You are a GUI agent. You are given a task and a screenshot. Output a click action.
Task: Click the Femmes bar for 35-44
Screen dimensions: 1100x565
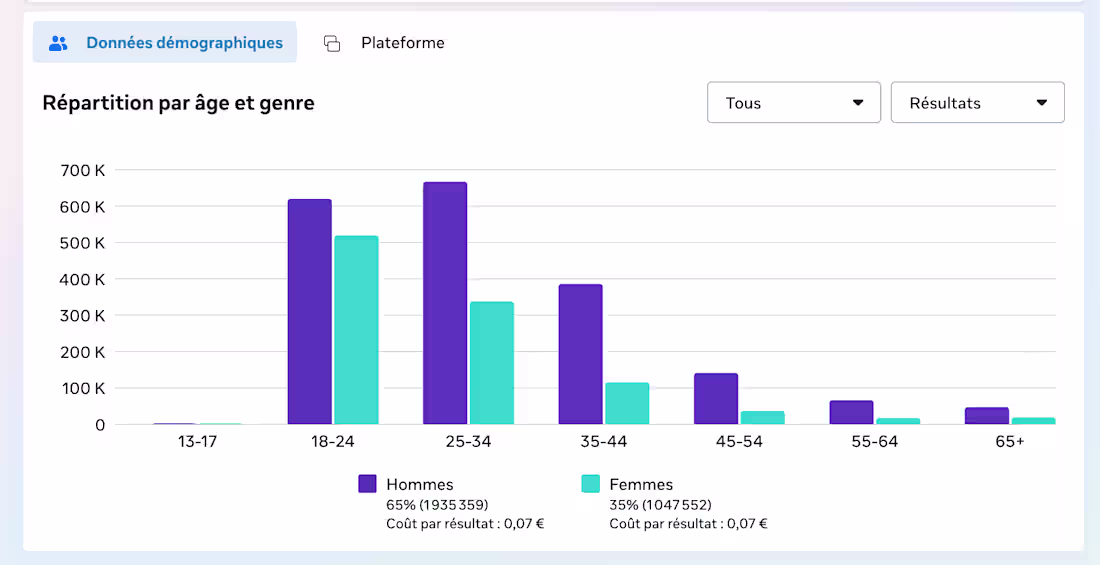pyautogui.click(x=627, y=404)
